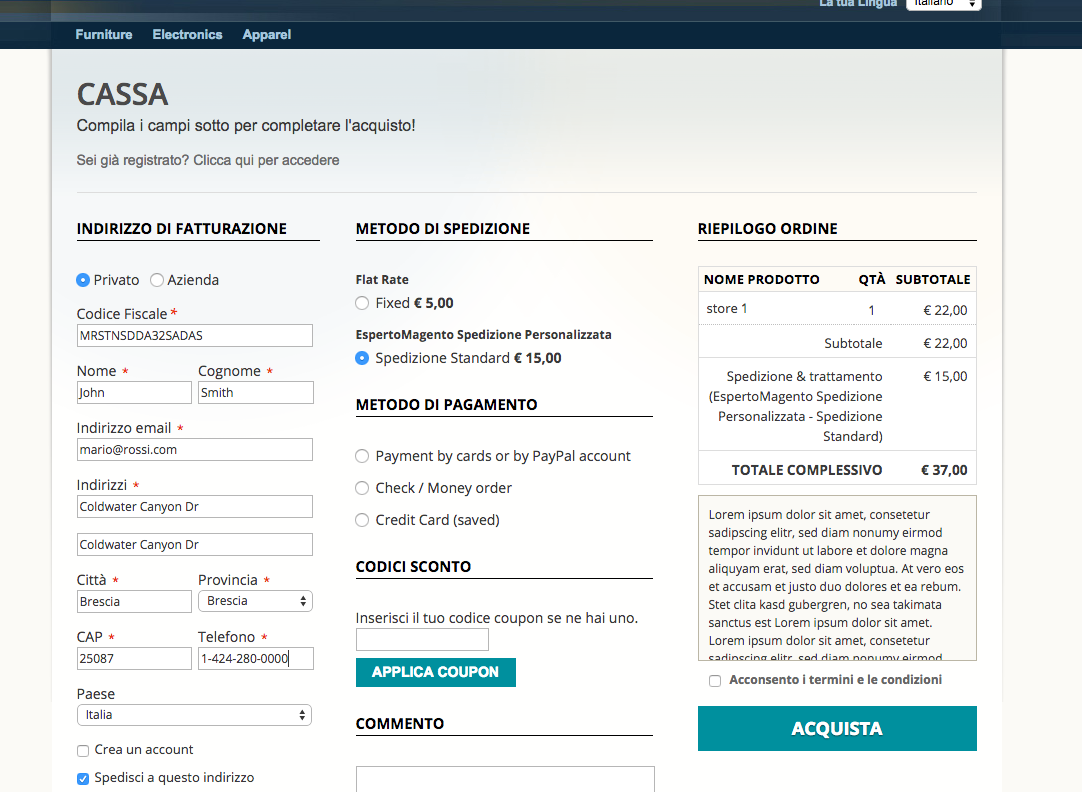This screenshot has width=1082, height=792.
Task: Click the 'CASSA' page title
Action: (x=122, y=95)
